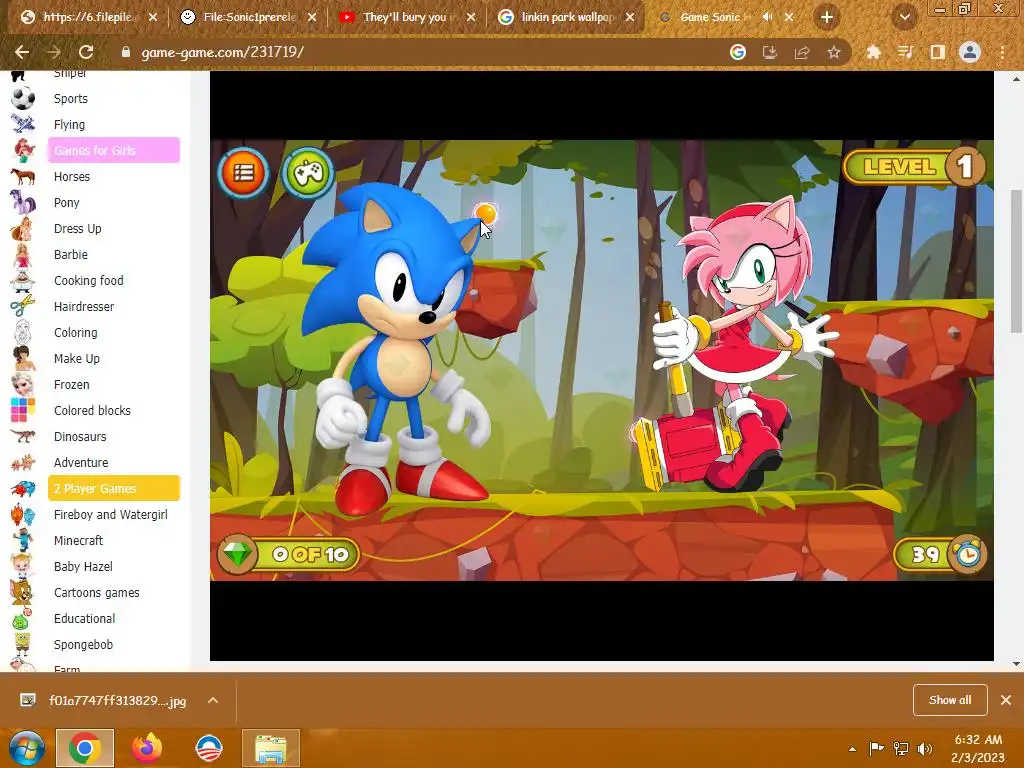Click the Sonic character
The height and width of the screenshot is (768, 1024).
(x=396, y=349)
